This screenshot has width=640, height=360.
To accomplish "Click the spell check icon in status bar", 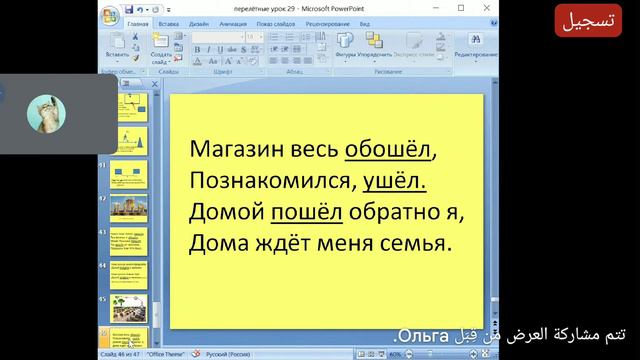I will point(196,353).
